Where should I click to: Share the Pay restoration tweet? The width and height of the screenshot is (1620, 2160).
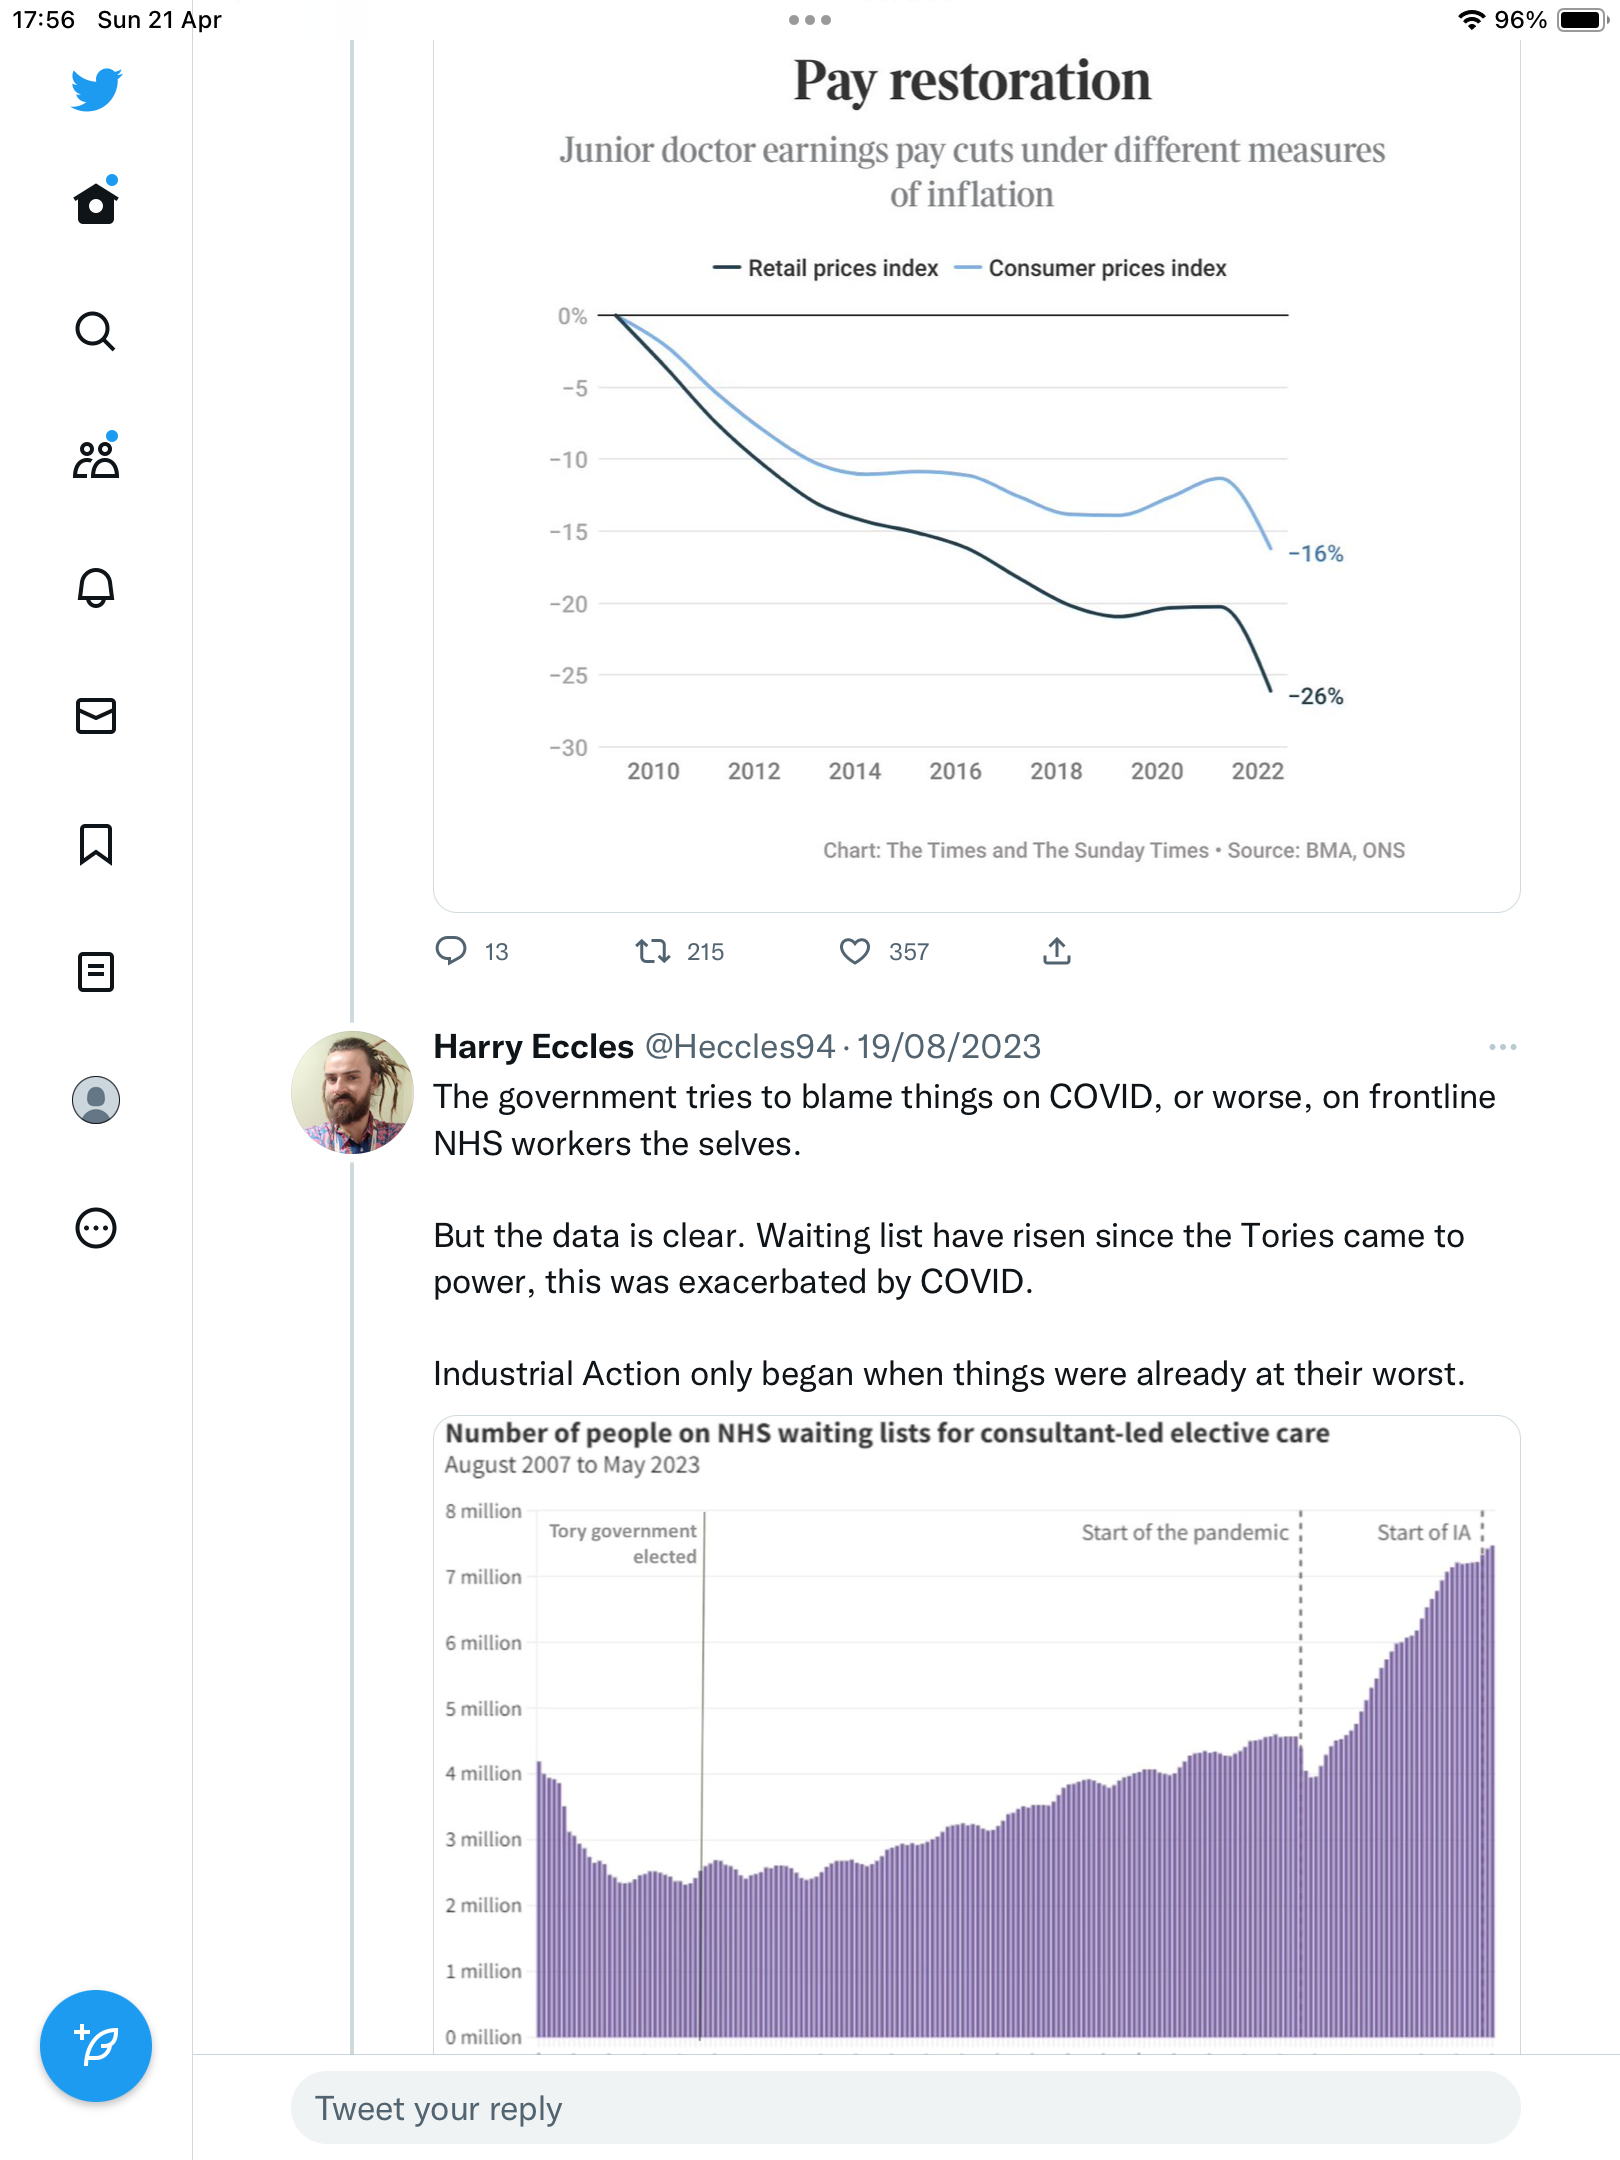1057,950
